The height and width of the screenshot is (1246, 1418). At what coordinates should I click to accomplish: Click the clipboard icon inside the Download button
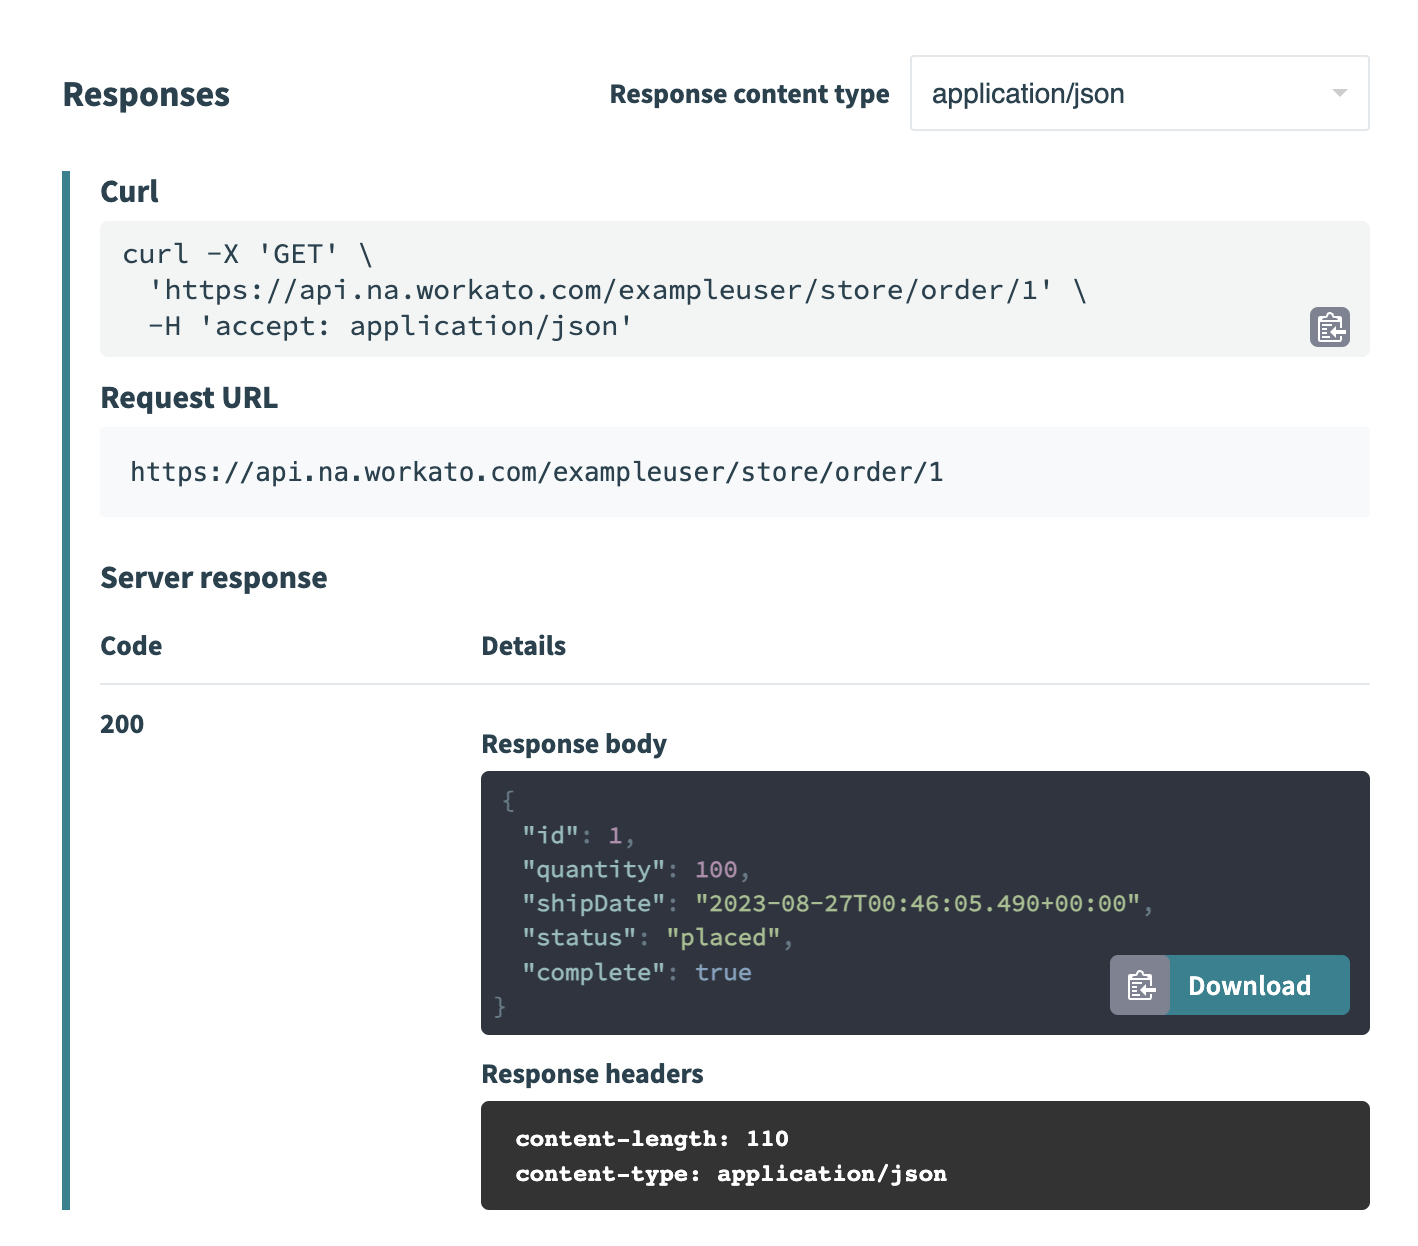coord(1139,985)
